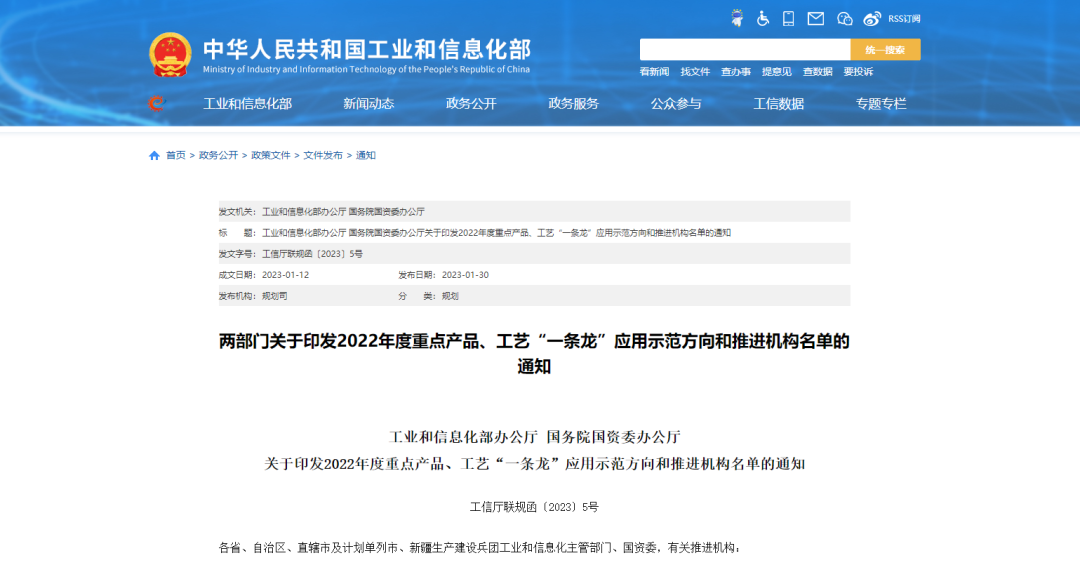Go to 政务公开 in the main navigation
The image size is (1080, 565).
(x=471, y=104)
